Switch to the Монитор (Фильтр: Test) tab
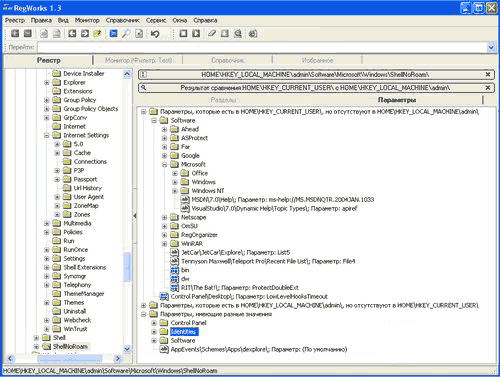This screenshot has width=500, height=377. (x=138, y=60)
